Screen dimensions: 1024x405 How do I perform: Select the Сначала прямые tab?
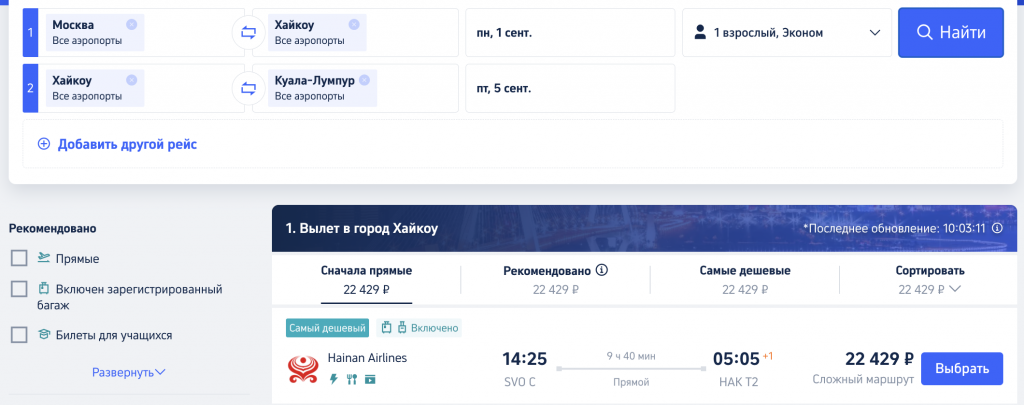(366, 280)
